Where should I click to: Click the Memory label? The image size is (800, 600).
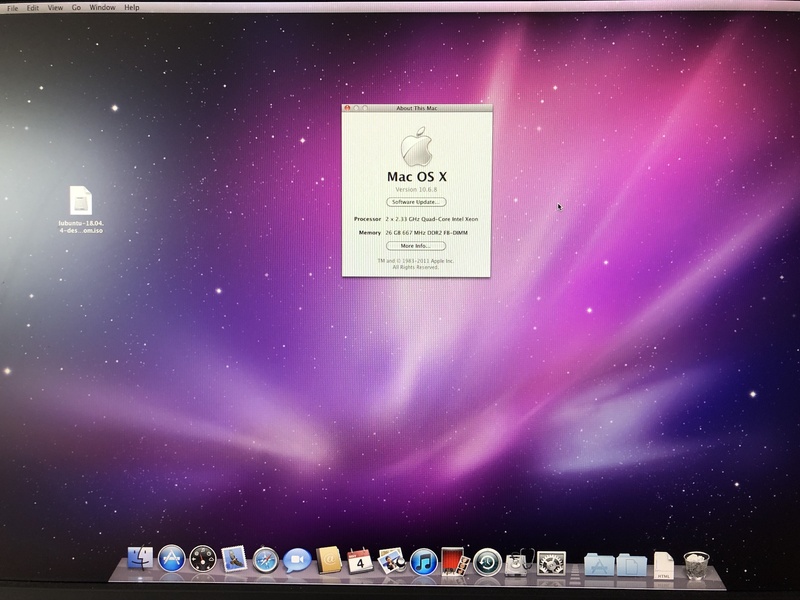tap(370, 233)
